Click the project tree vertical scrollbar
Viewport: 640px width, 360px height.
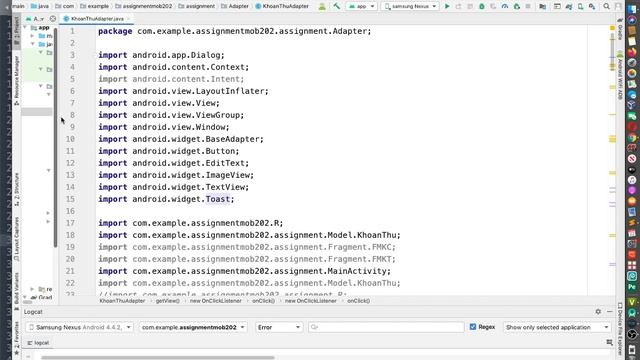pos(56,138)
